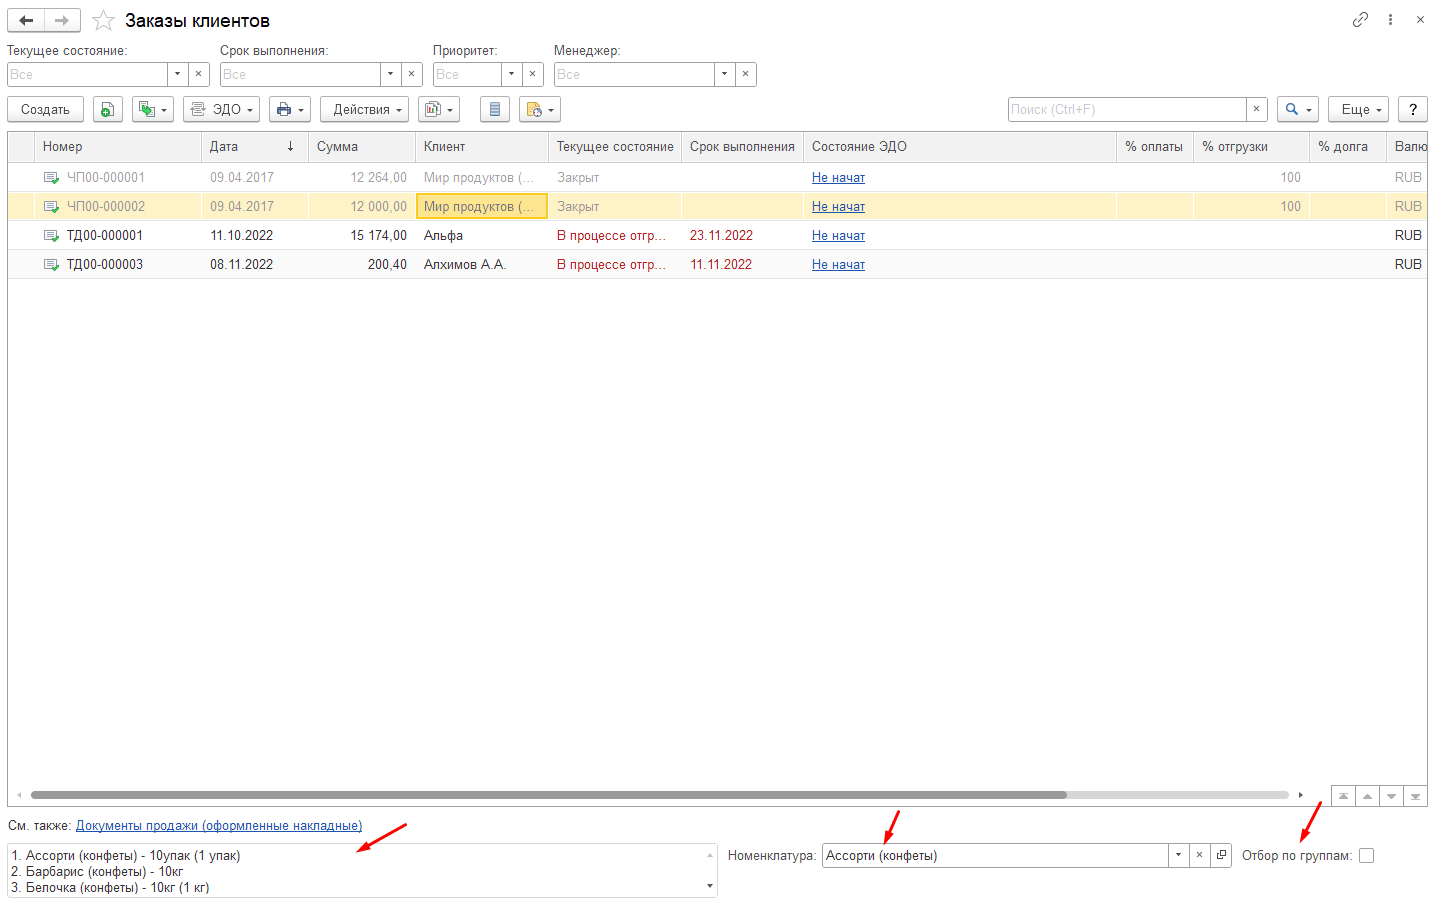Click the blue list view icon
The width and height of the screenshot is (1438, 903).
(x=495, y=109)
